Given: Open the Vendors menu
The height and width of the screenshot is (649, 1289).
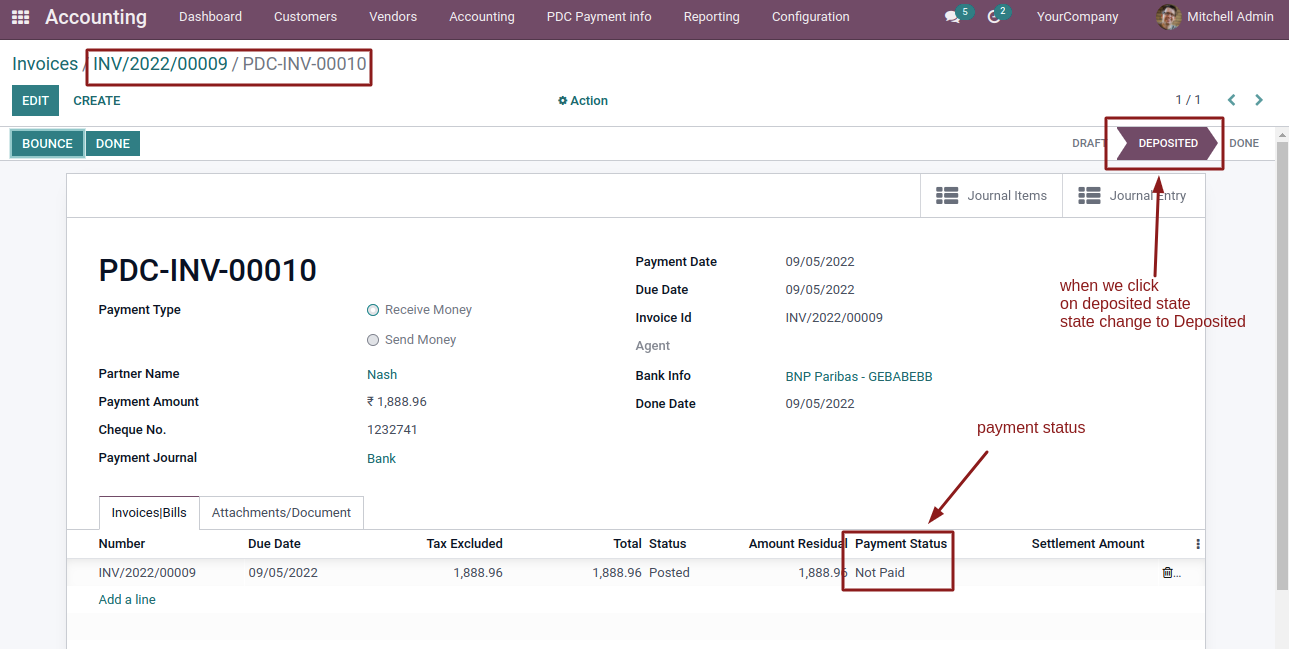Looking at the screenshot, I should coord(393,17).
